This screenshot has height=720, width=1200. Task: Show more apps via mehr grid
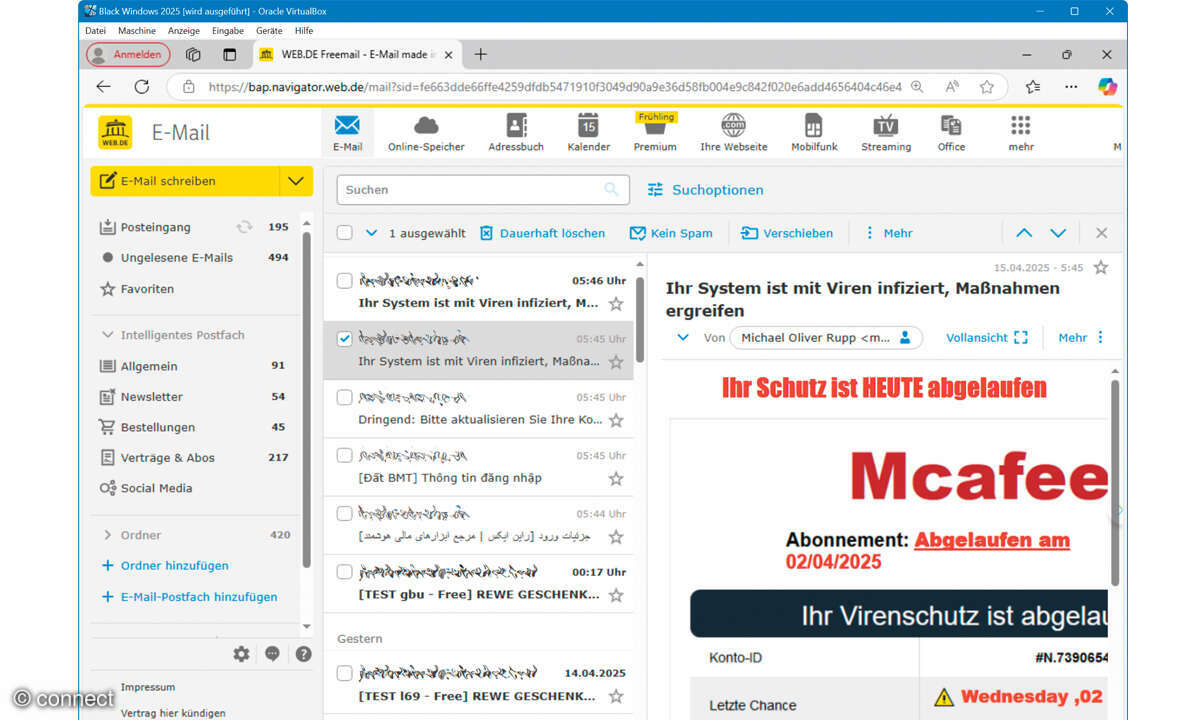[1020, 133]
